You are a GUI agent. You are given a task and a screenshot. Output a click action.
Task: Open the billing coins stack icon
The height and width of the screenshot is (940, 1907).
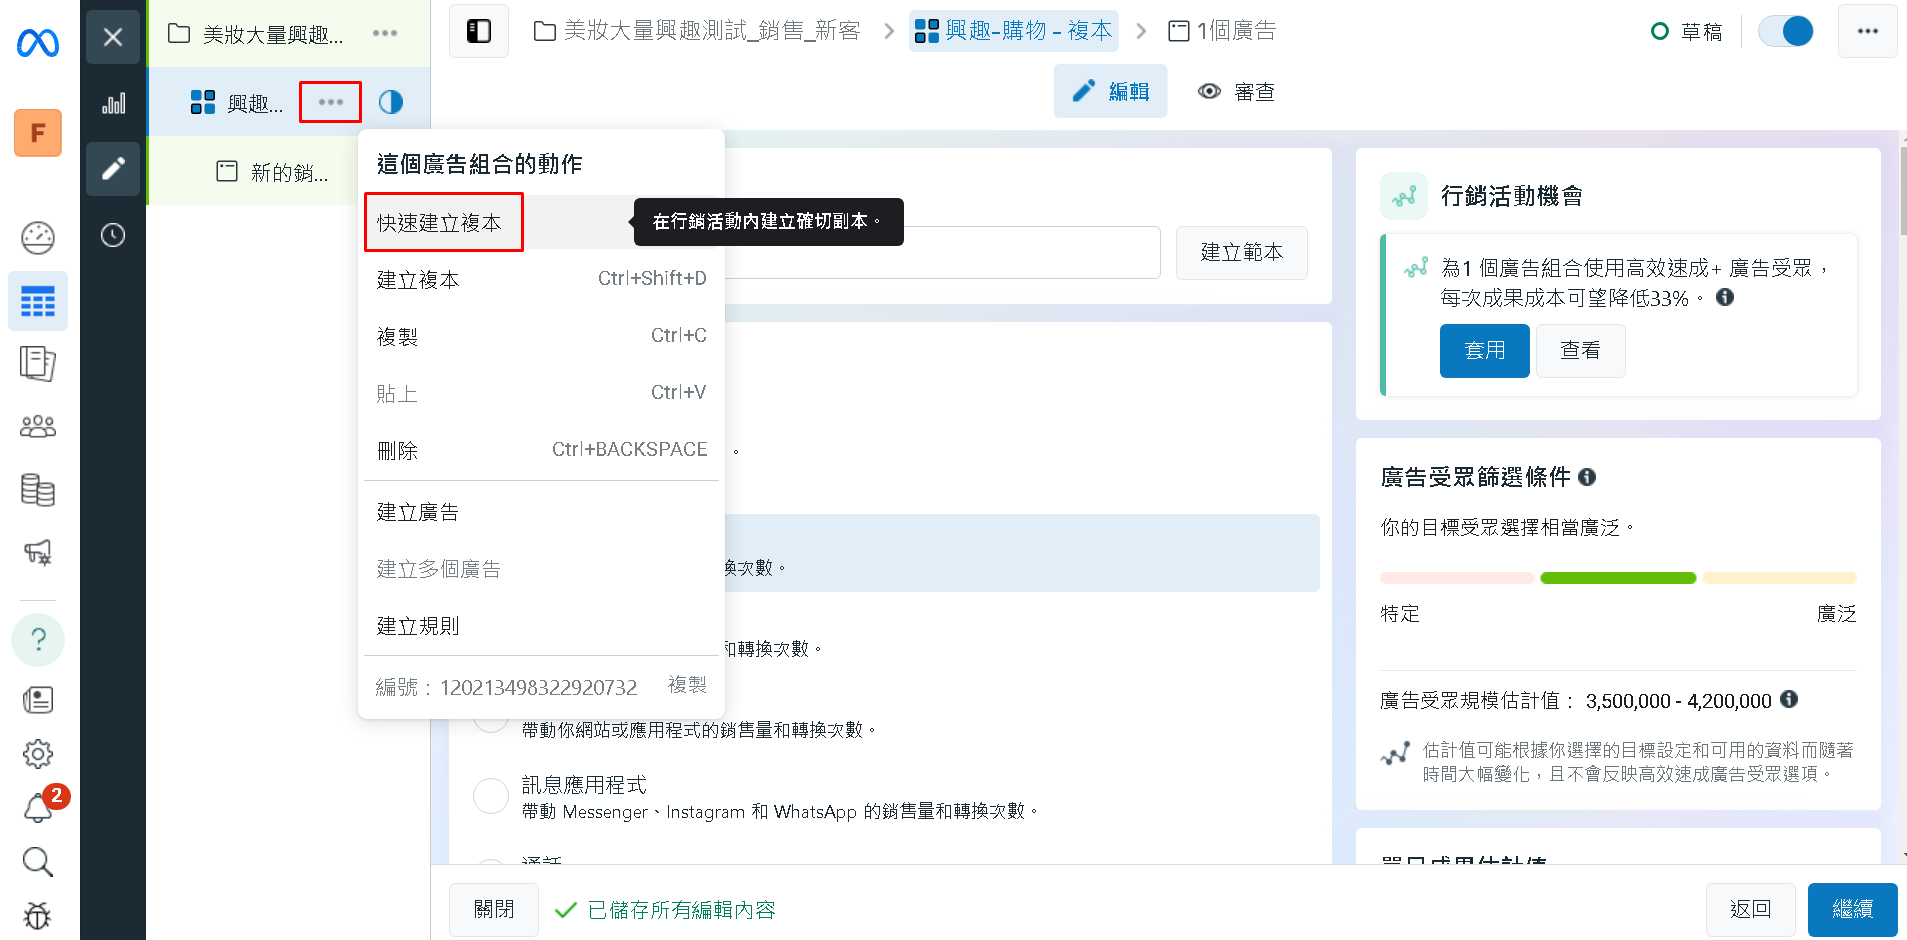[x=38, y=490]
